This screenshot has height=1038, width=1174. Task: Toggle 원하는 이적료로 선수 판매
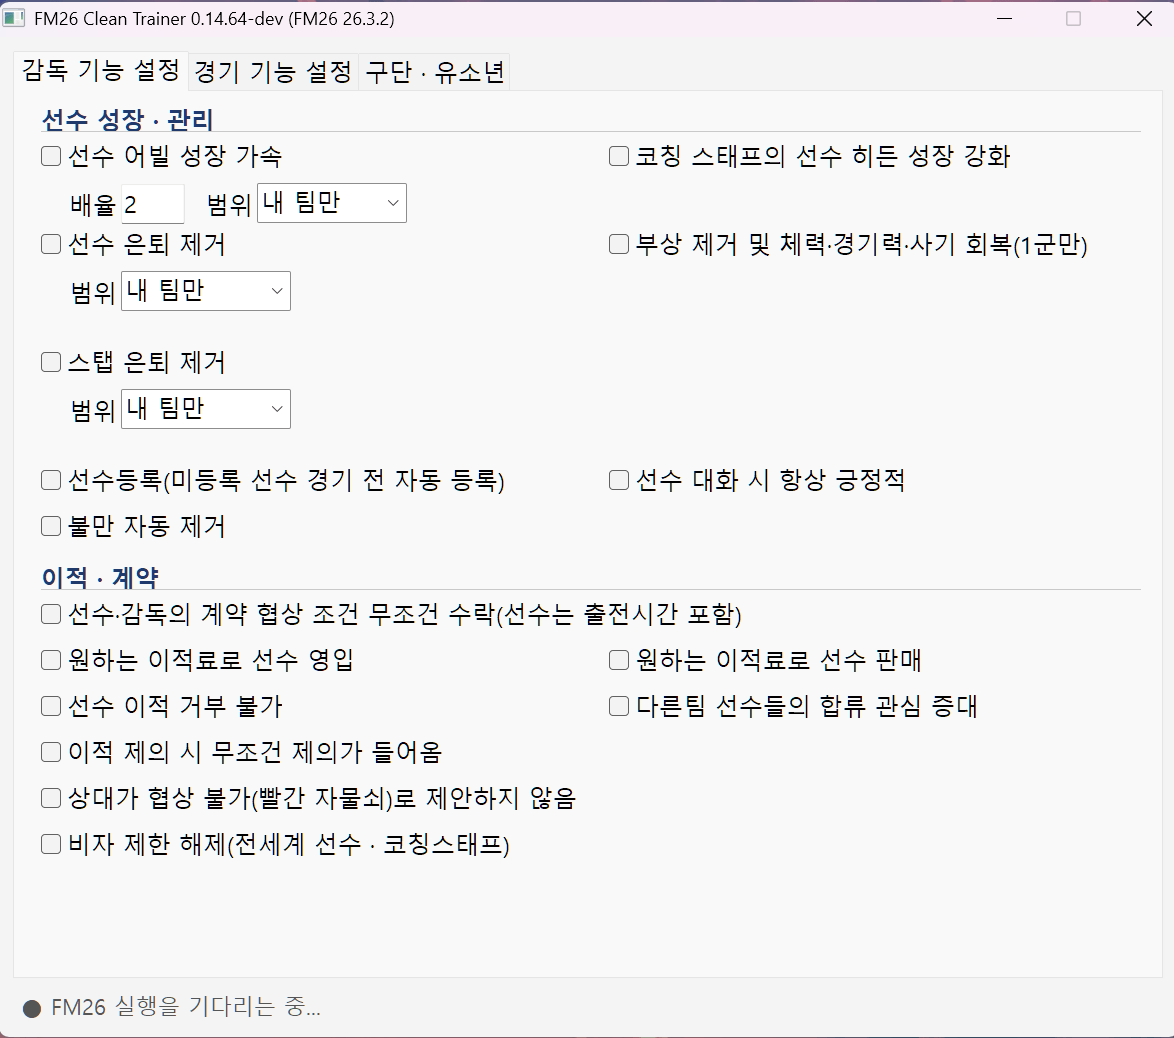pyautogui.click(x=618, y=660)
